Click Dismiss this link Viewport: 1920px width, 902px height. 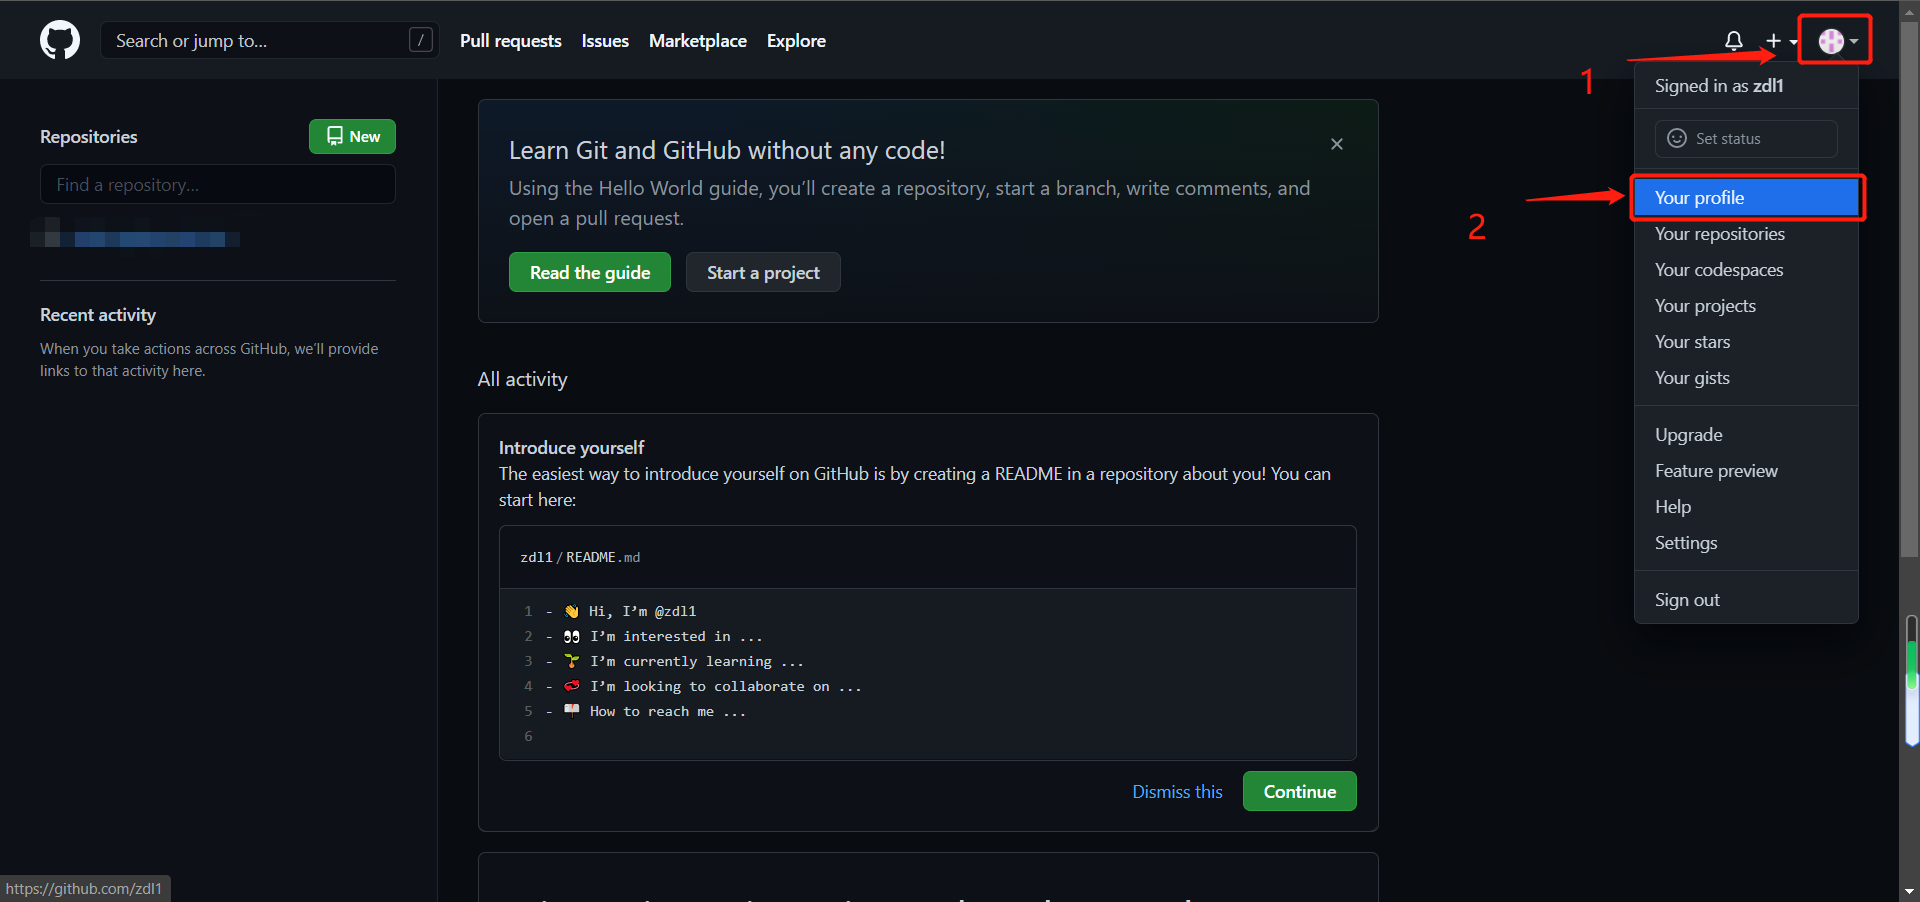[1177, 792]
